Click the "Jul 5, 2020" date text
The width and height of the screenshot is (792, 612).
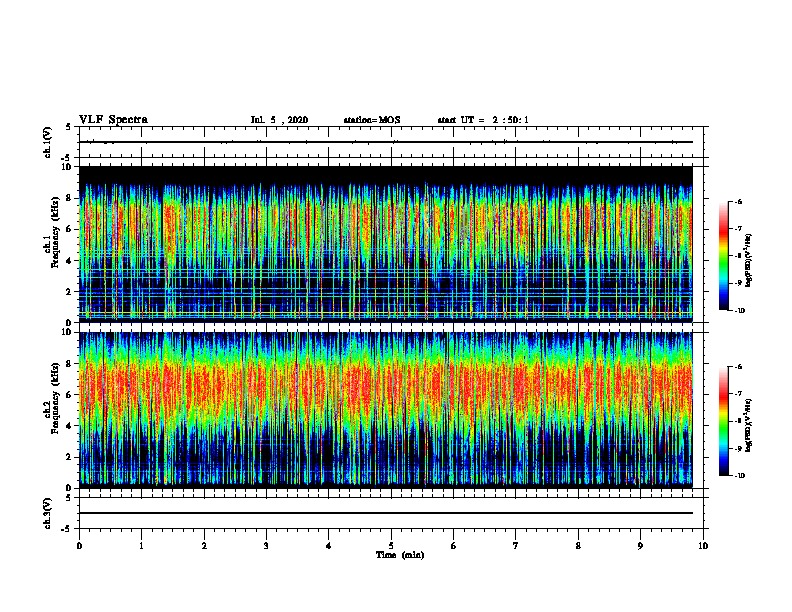279,120
